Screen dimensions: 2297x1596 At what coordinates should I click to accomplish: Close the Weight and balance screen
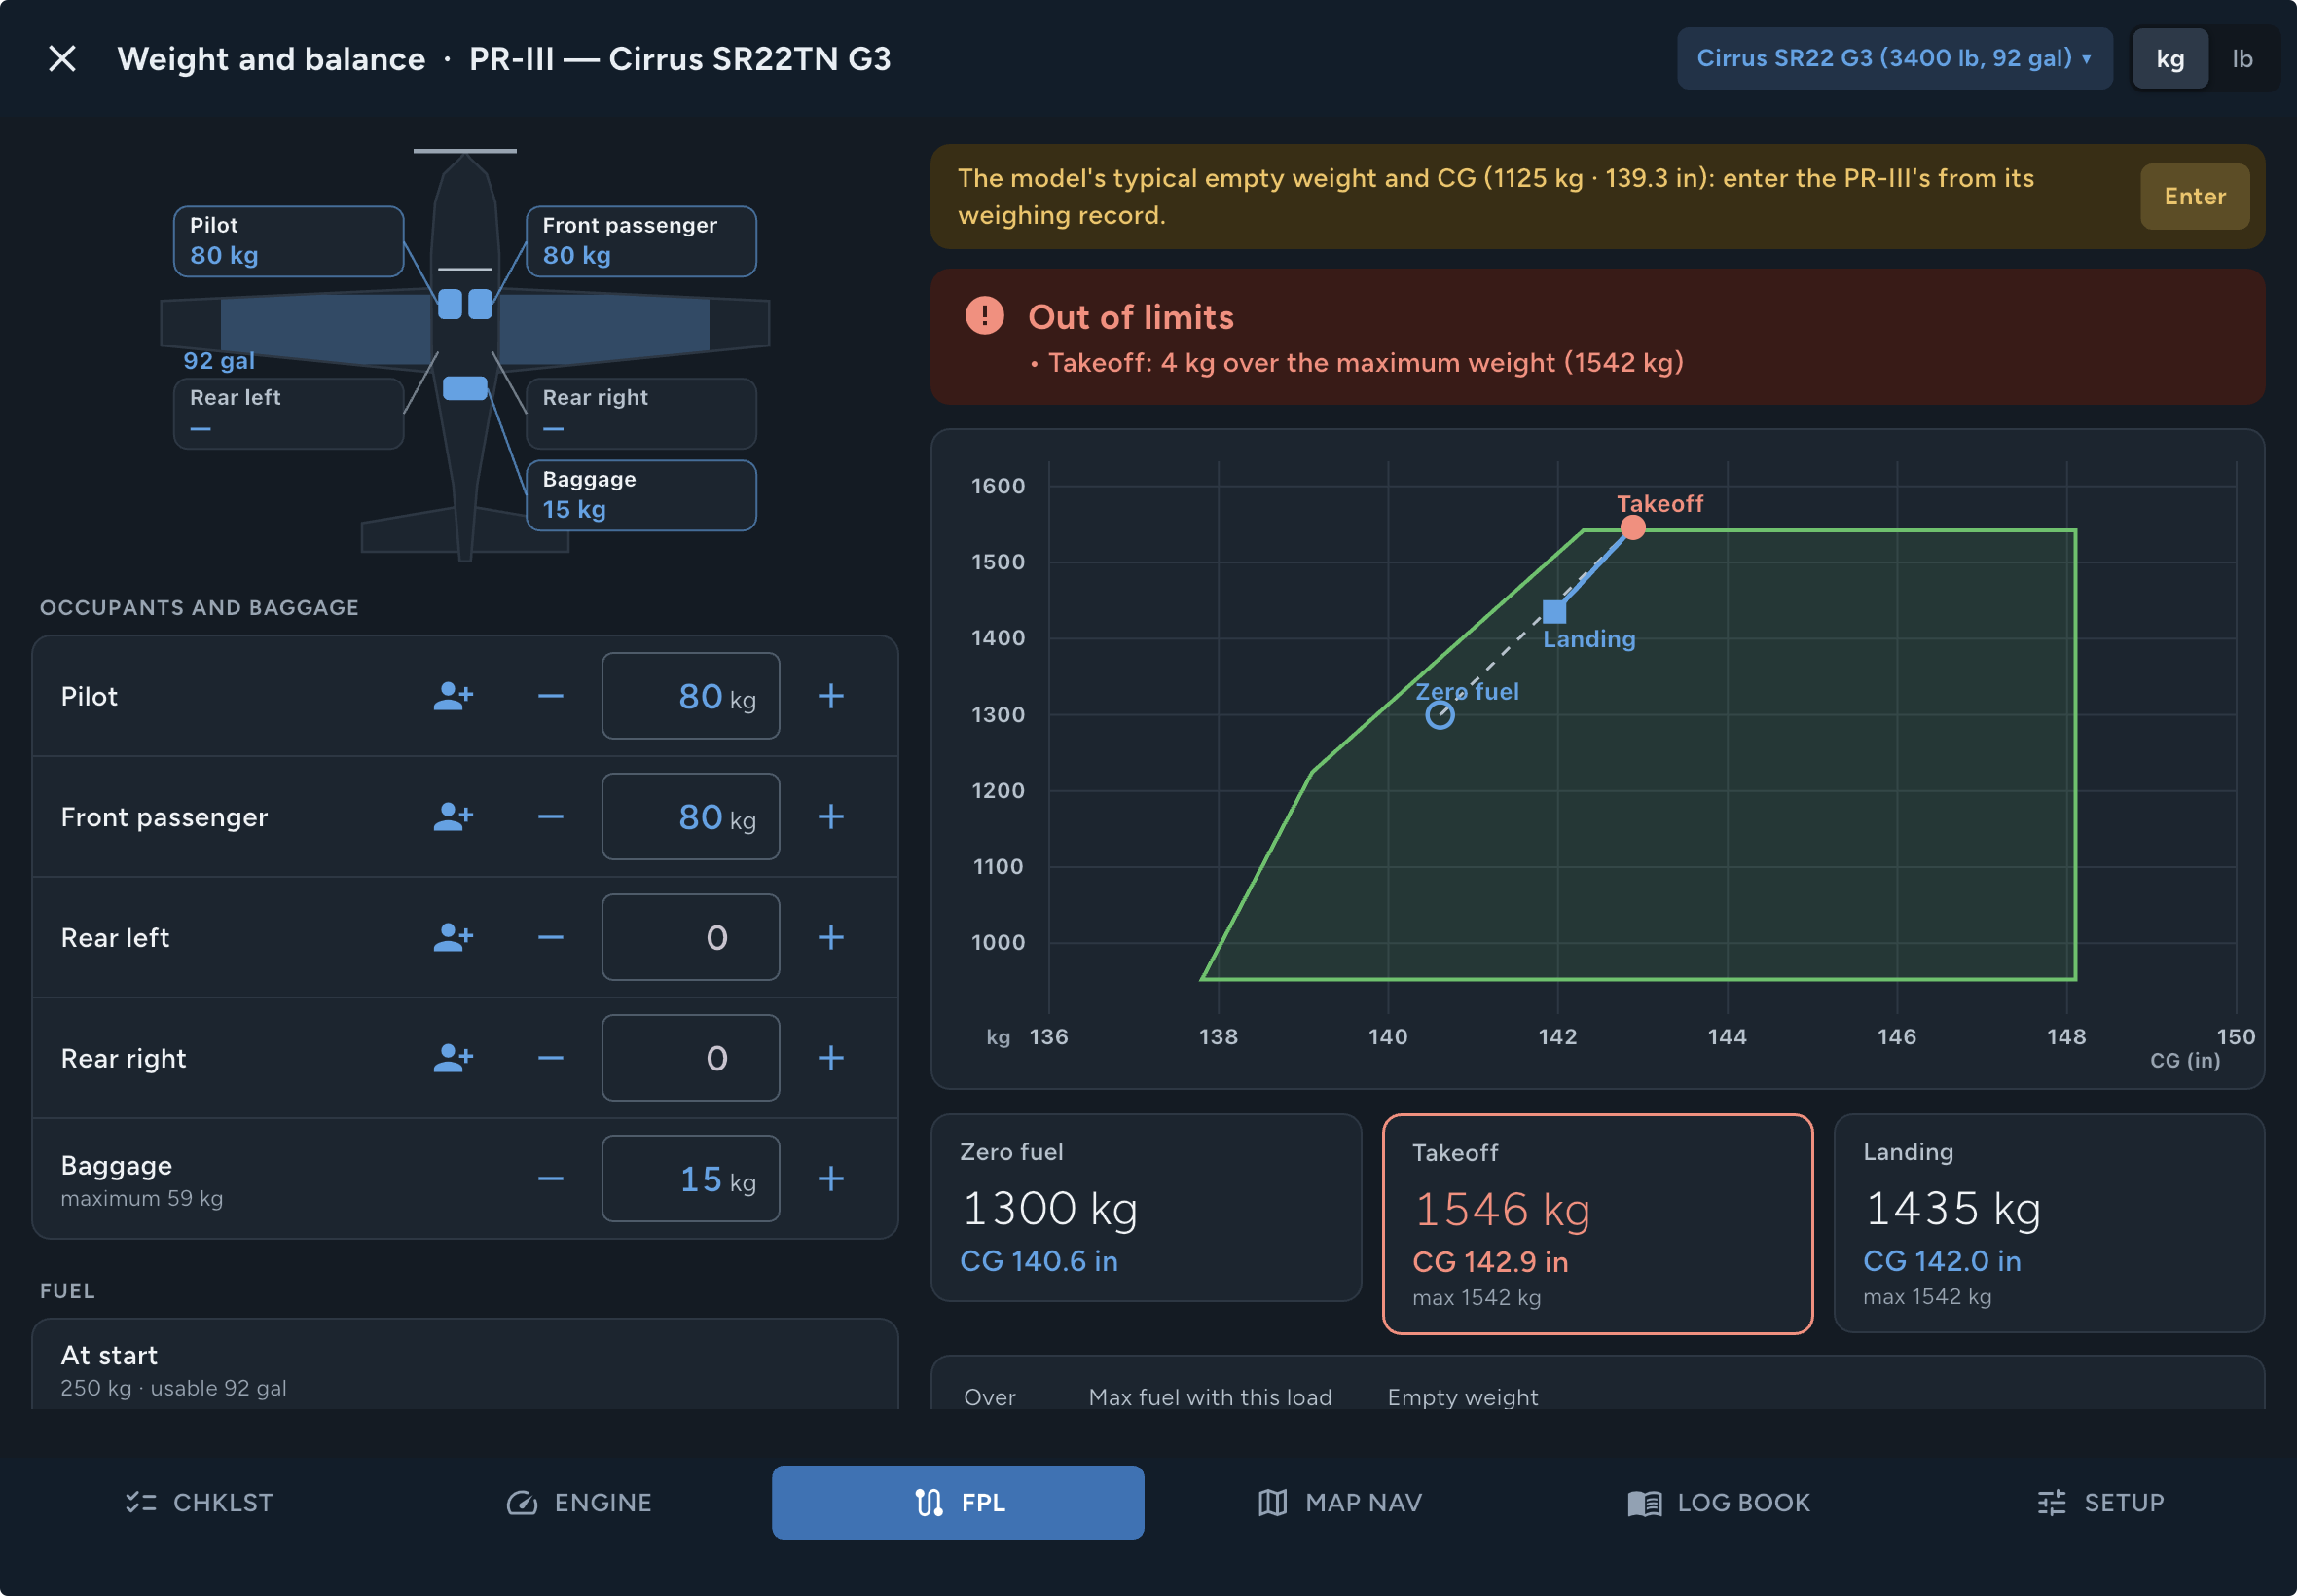tap(62, 58)
